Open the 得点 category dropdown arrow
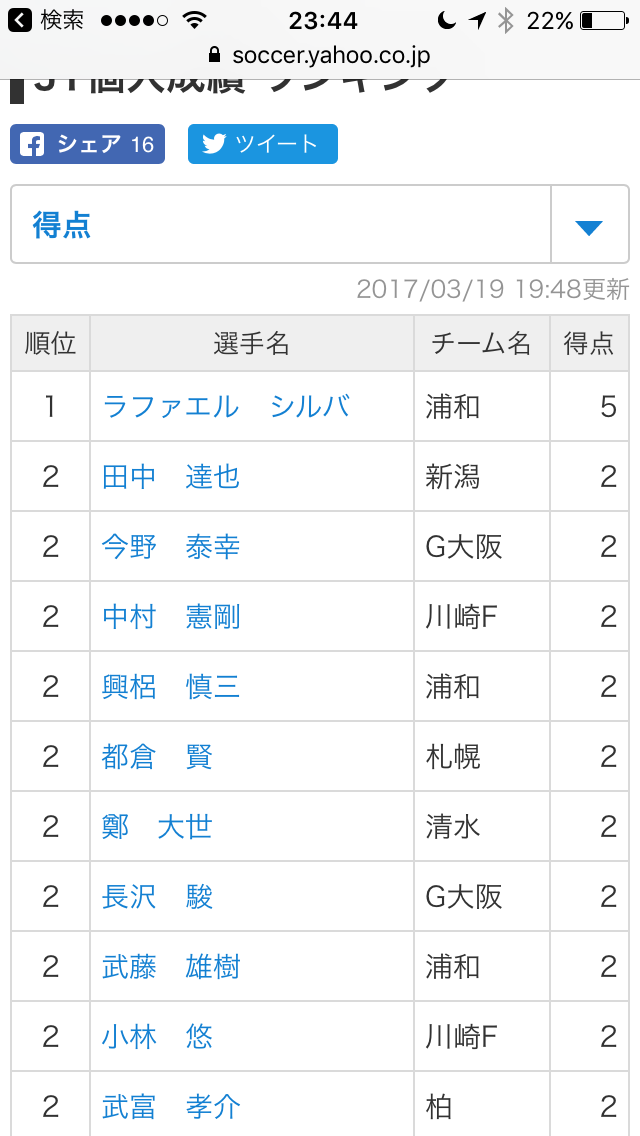 589,226
